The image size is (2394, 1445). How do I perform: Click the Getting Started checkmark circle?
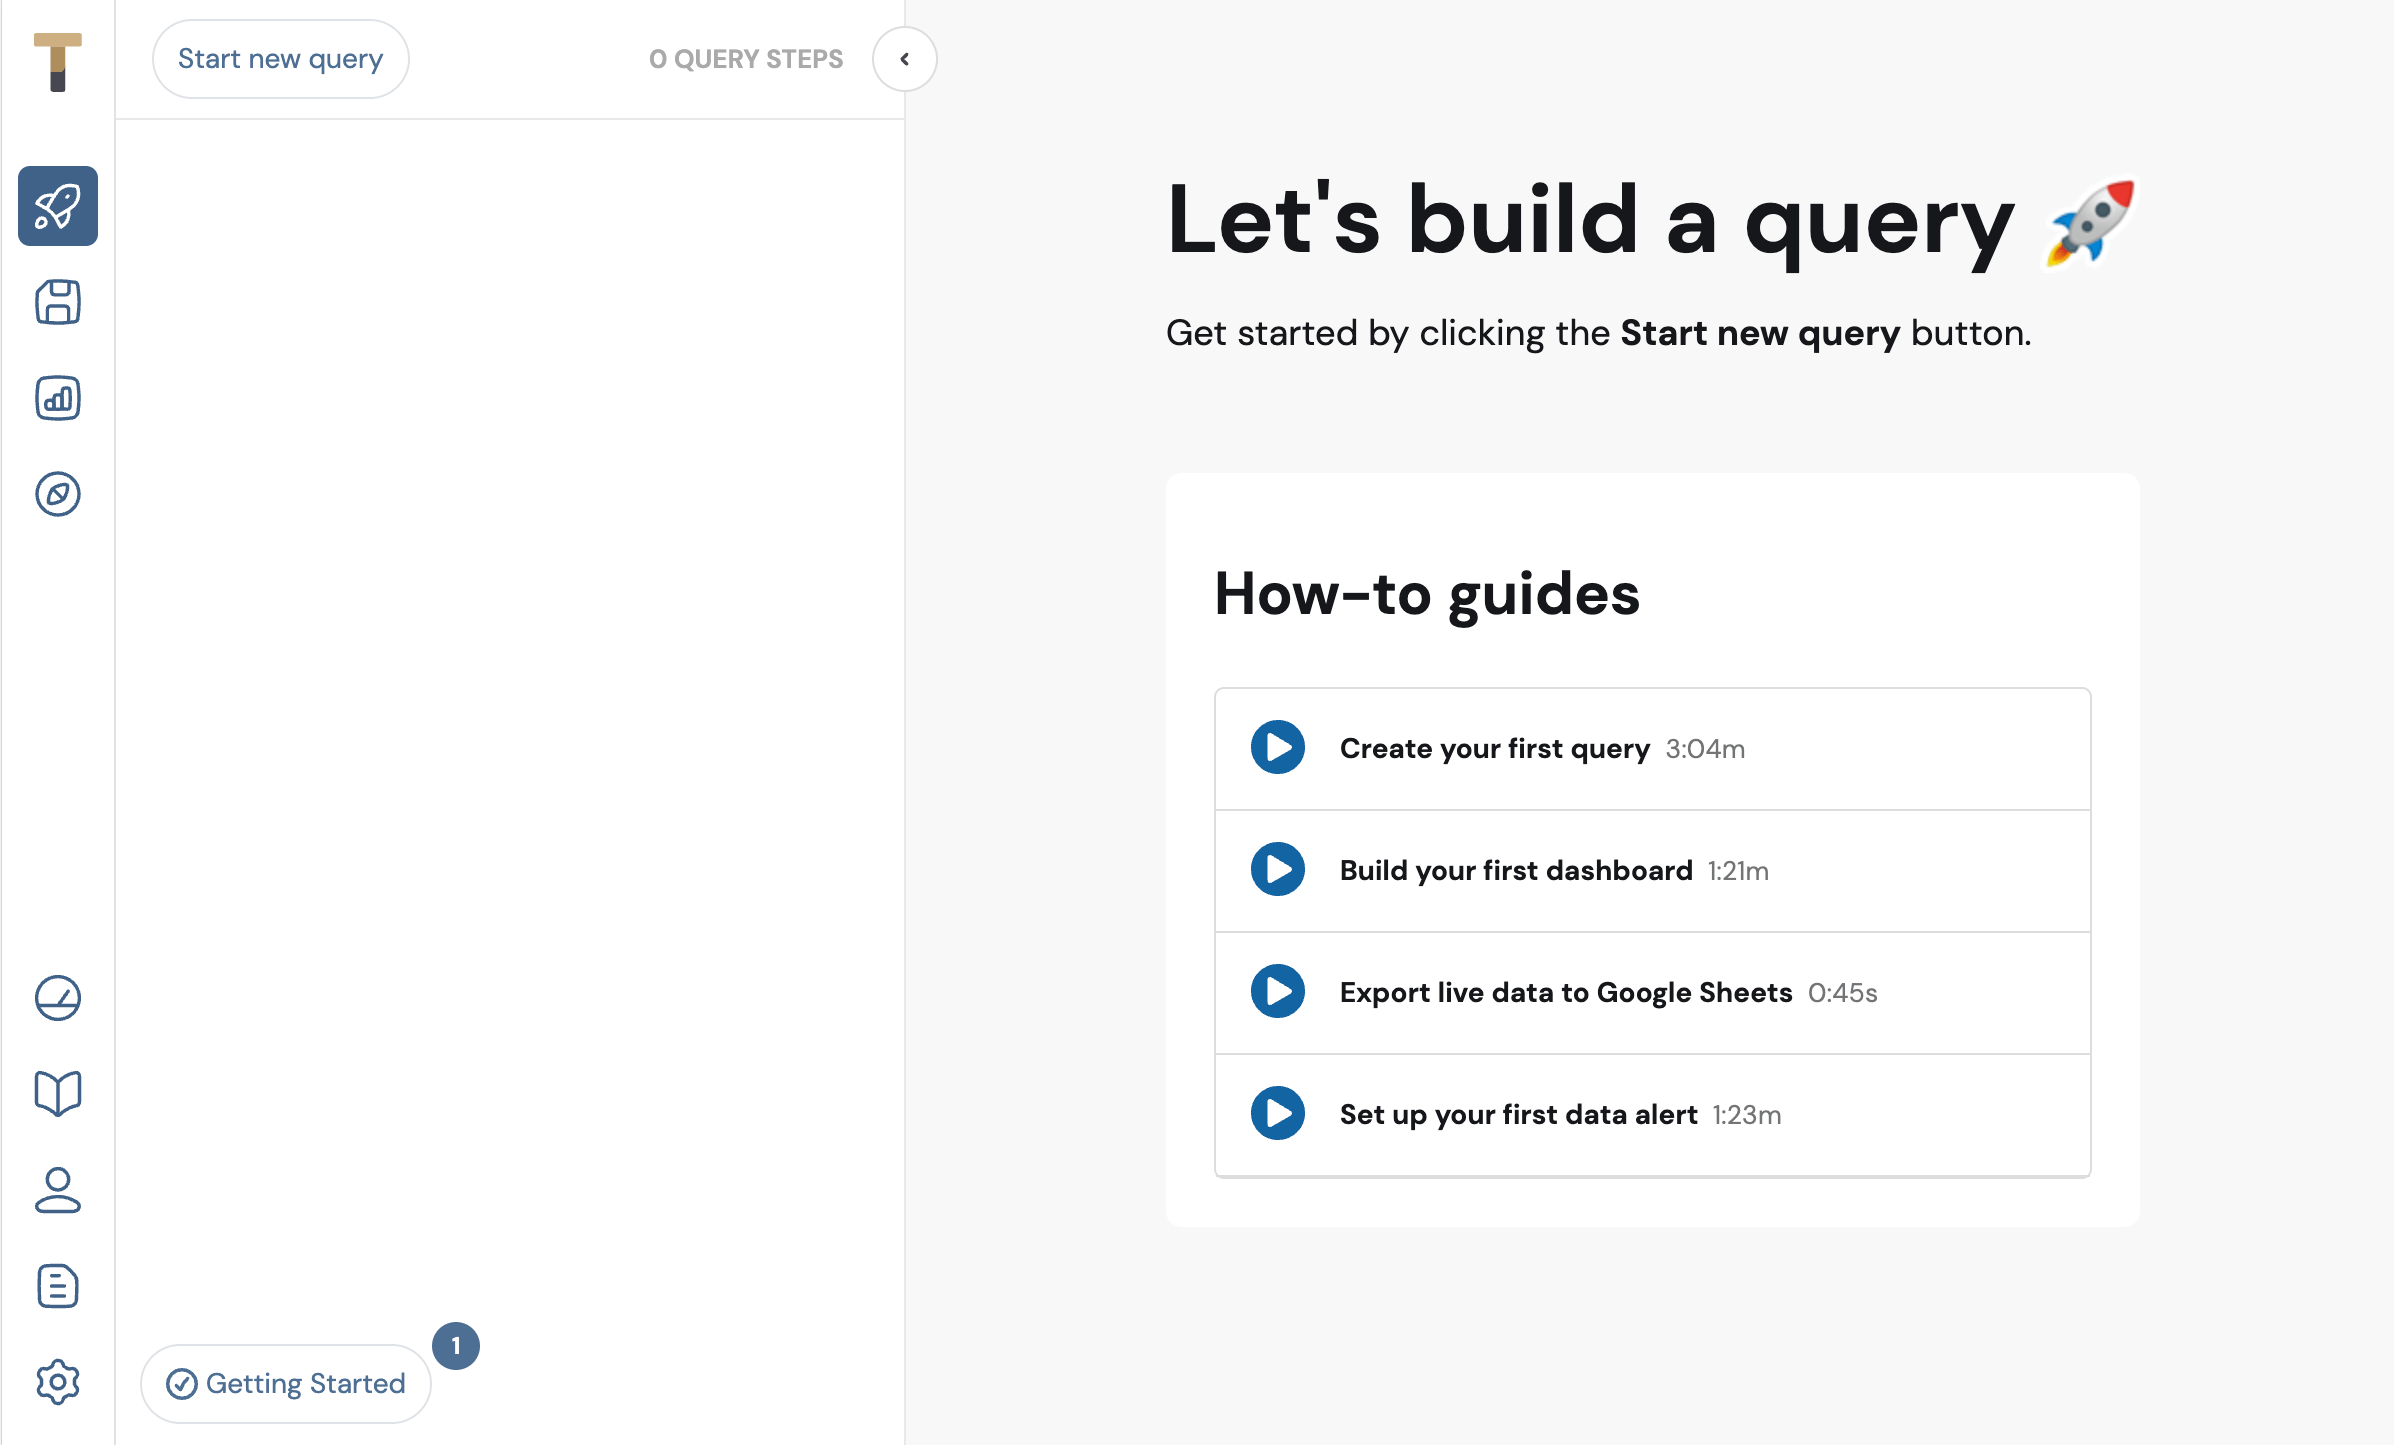181,1383
